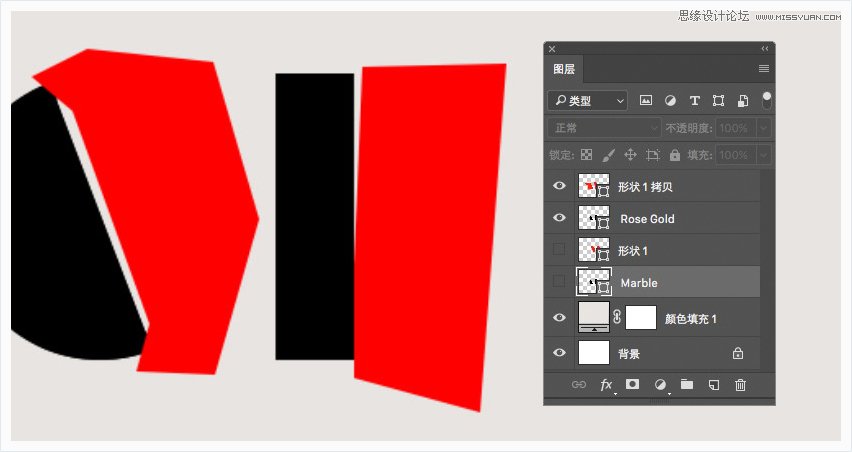Delete layer using the trash icon
The image size is (852, 452).
(x=740, y=384)
